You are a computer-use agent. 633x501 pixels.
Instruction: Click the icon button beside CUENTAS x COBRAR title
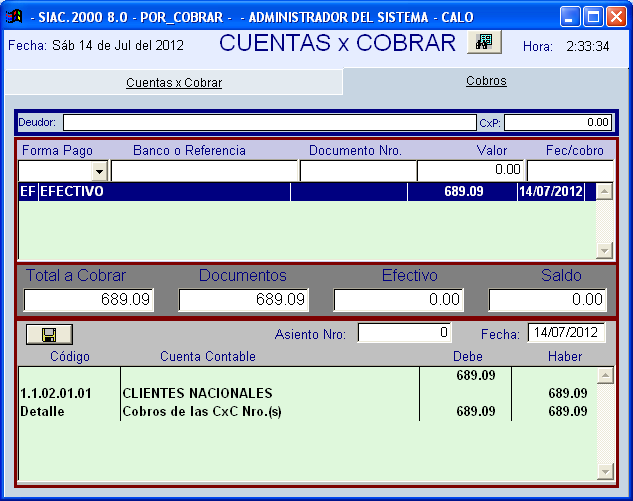coord(484,42)
